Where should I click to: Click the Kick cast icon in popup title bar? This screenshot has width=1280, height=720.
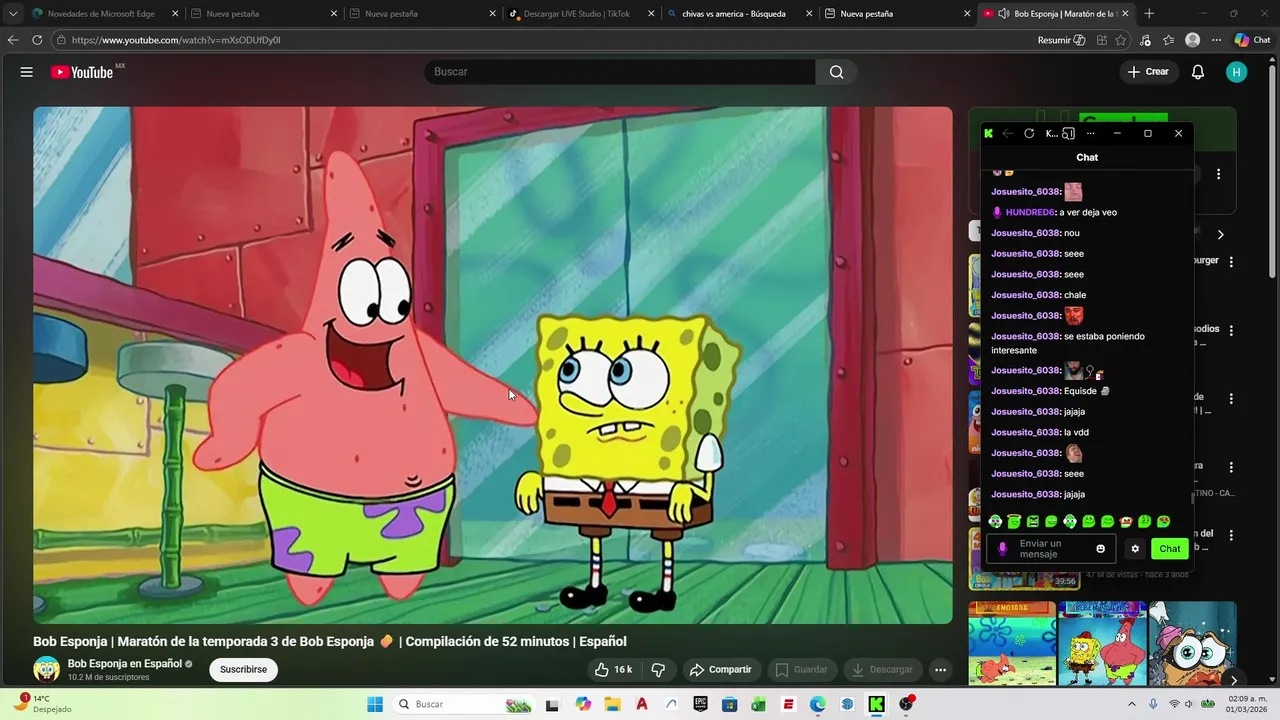coord(1068,133)
